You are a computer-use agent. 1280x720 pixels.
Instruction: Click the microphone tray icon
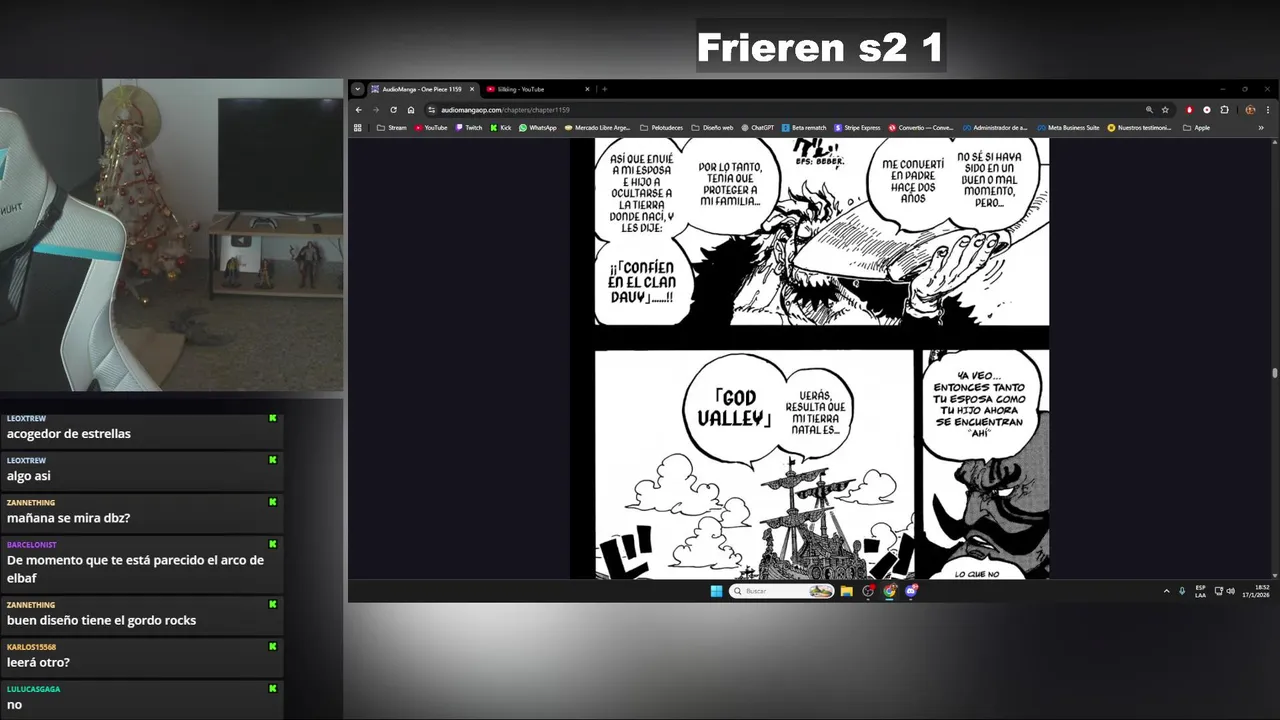coord(1182,591)
